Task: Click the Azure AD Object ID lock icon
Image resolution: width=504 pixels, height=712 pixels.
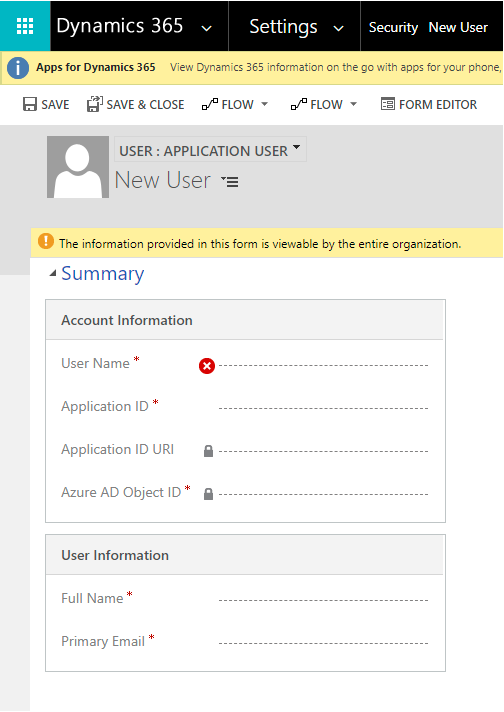Action: coord(208,494)
